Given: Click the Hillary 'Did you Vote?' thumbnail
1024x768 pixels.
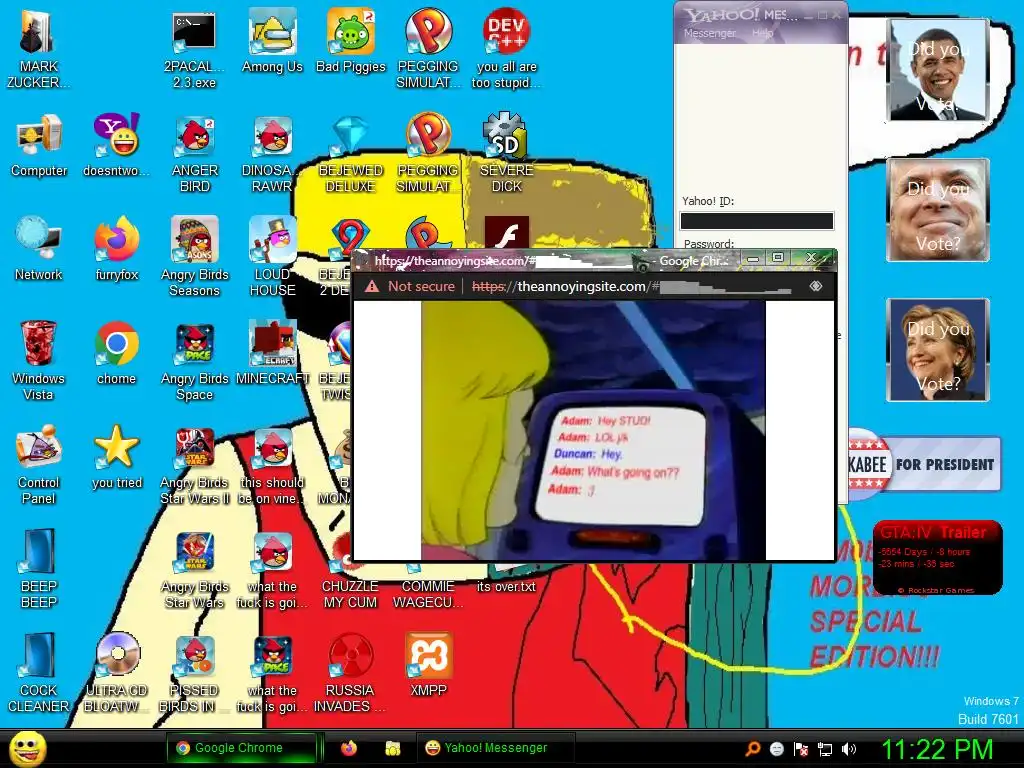Looking at the screenshot, I should 938,349.
